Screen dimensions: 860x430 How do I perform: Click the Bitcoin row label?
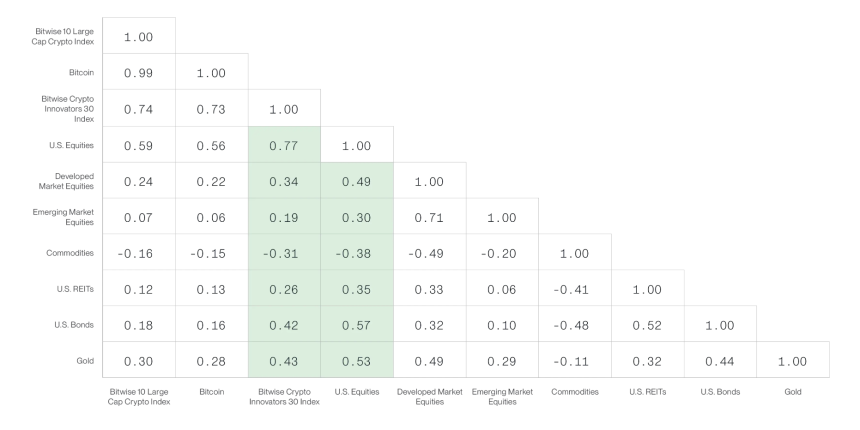pyautogui.click(x=81, y=72)
